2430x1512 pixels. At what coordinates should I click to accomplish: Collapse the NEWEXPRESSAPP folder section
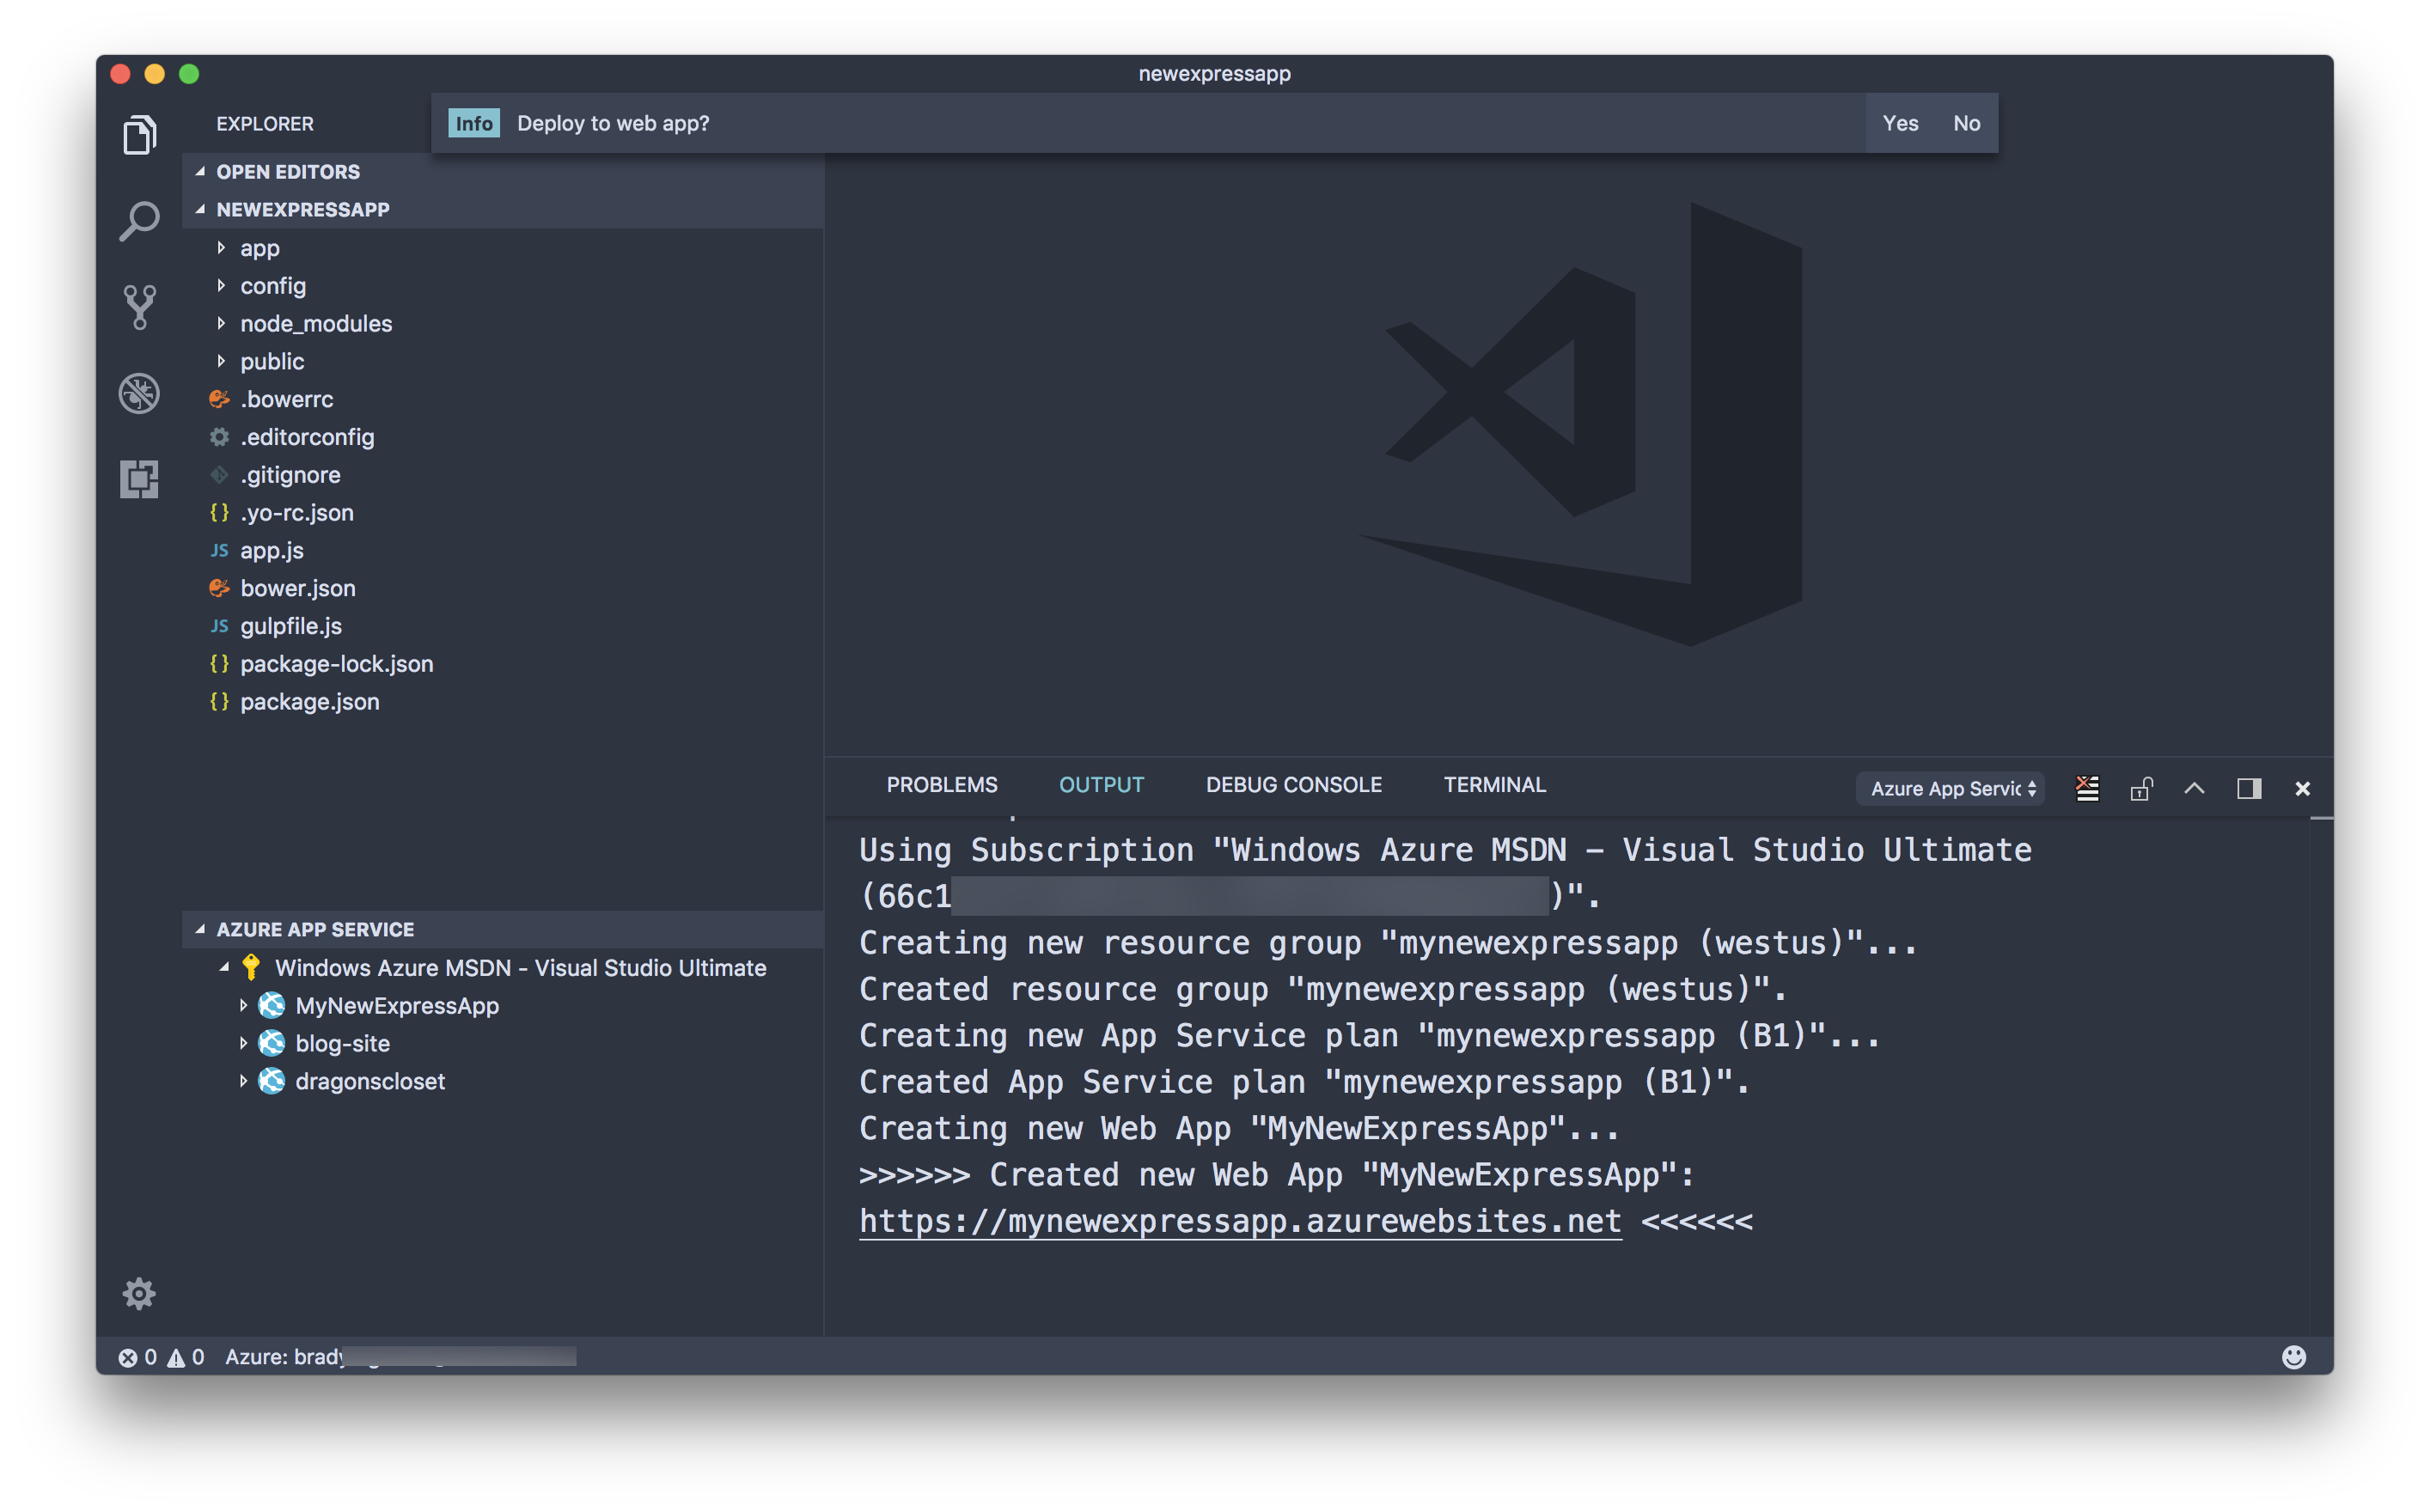200,209
